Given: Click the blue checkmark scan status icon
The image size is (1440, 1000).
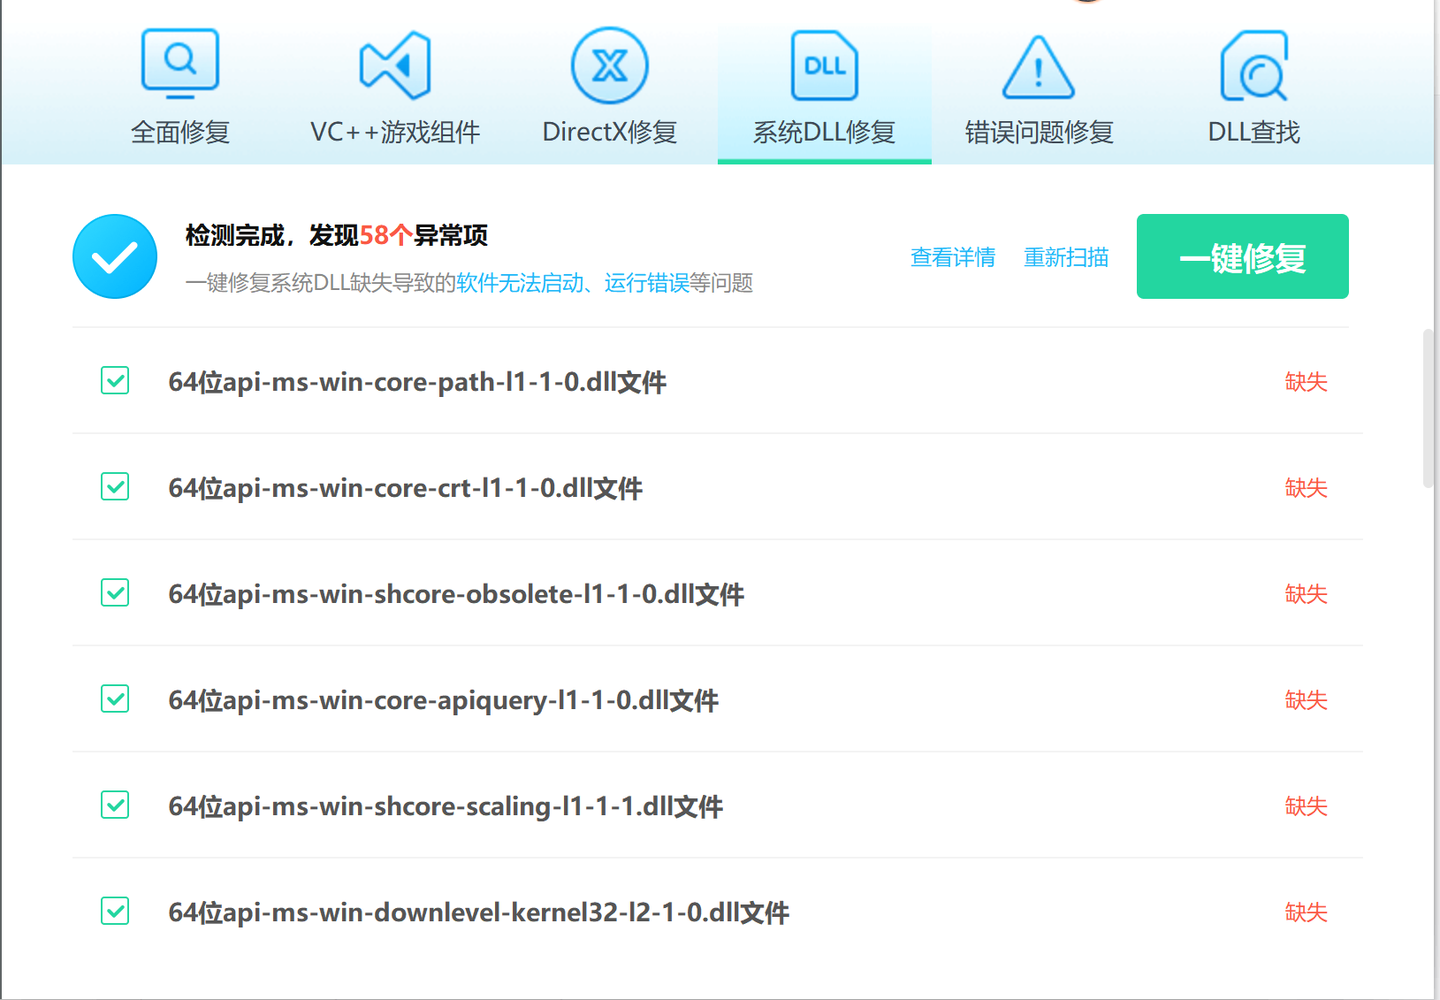Looking at the screenshot, I should (x=114, y=256).
